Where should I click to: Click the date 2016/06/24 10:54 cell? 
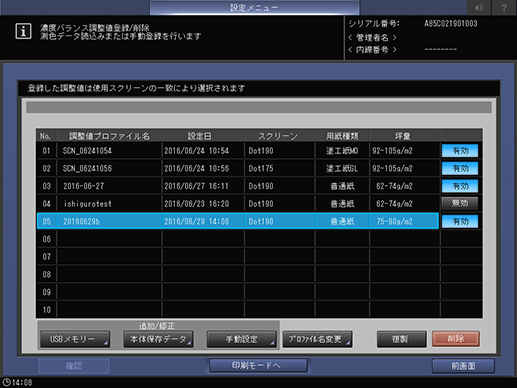click(203, 151)
